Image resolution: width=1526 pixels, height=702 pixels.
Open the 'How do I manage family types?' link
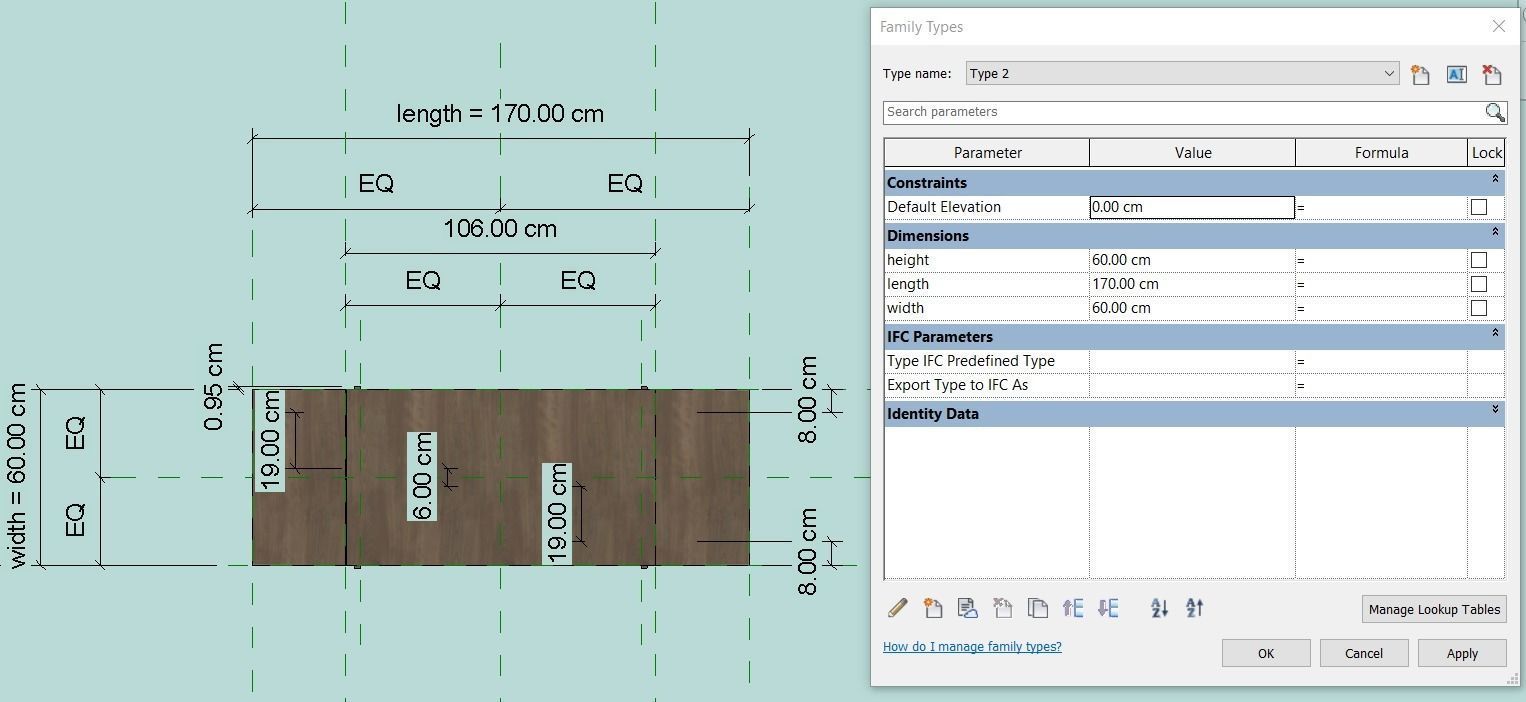click(972, 647)
